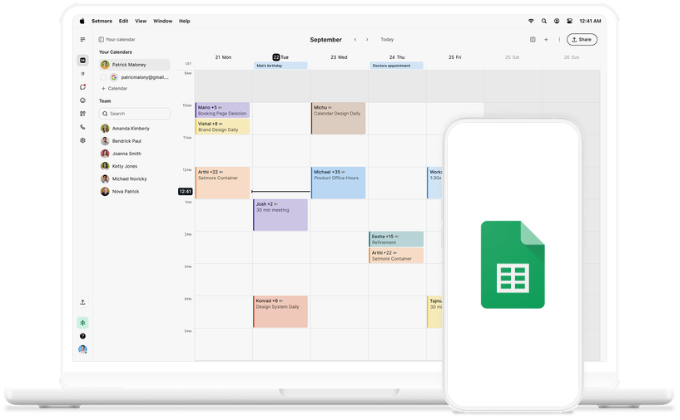Click the green highlighted icon in left rail
The image size is (680, 420).
tap(83, 323)
